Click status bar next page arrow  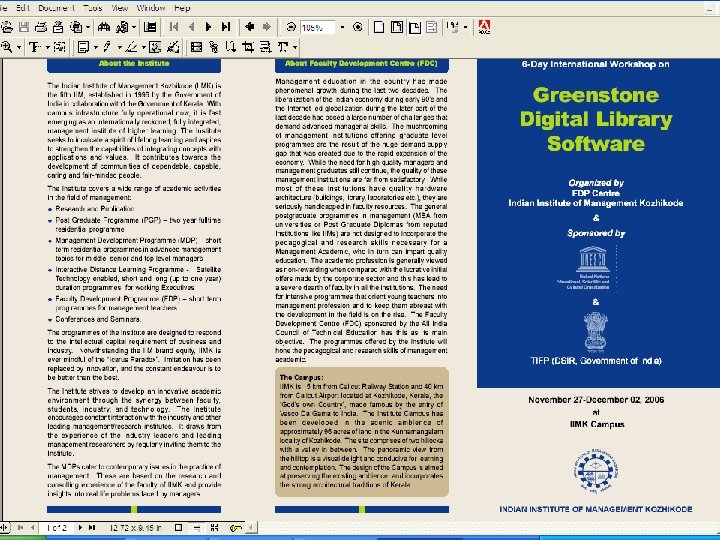point(80,528)
